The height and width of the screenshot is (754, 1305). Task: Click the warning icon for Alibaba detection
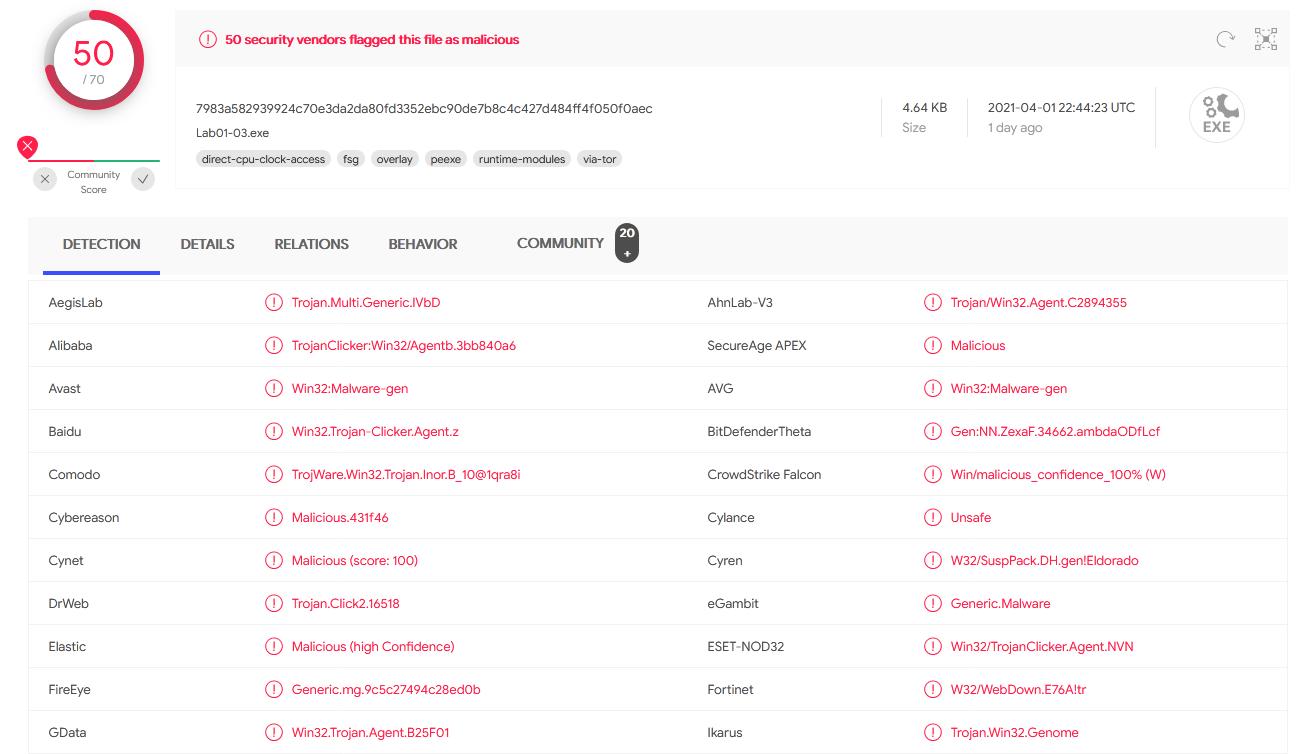tap(273, 345)
